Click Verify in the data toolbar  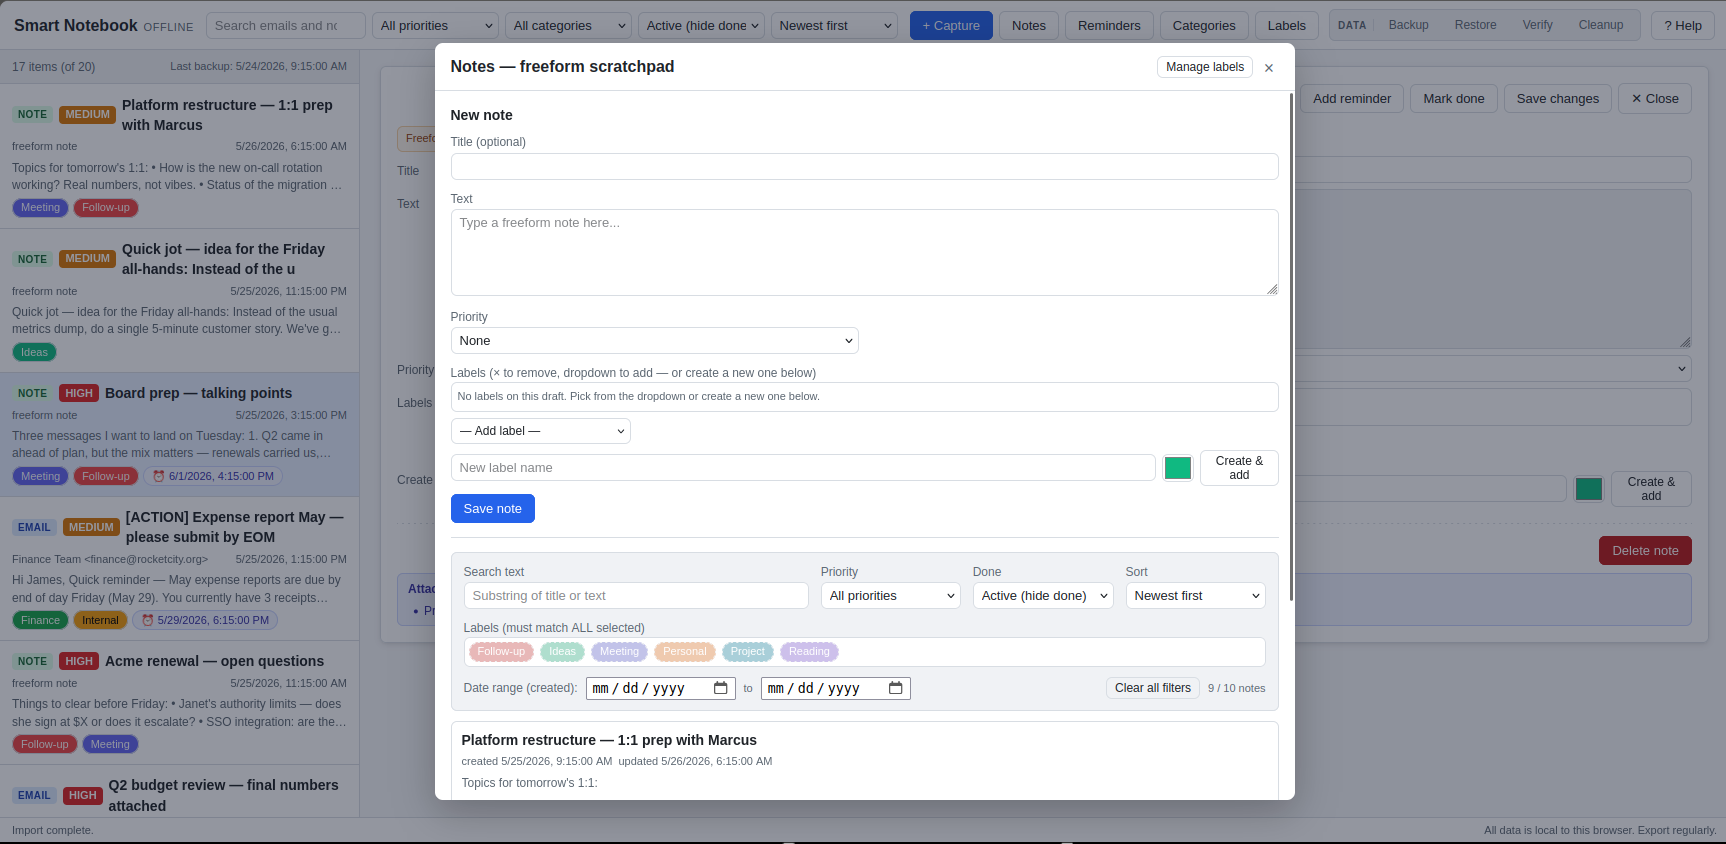1537,25
